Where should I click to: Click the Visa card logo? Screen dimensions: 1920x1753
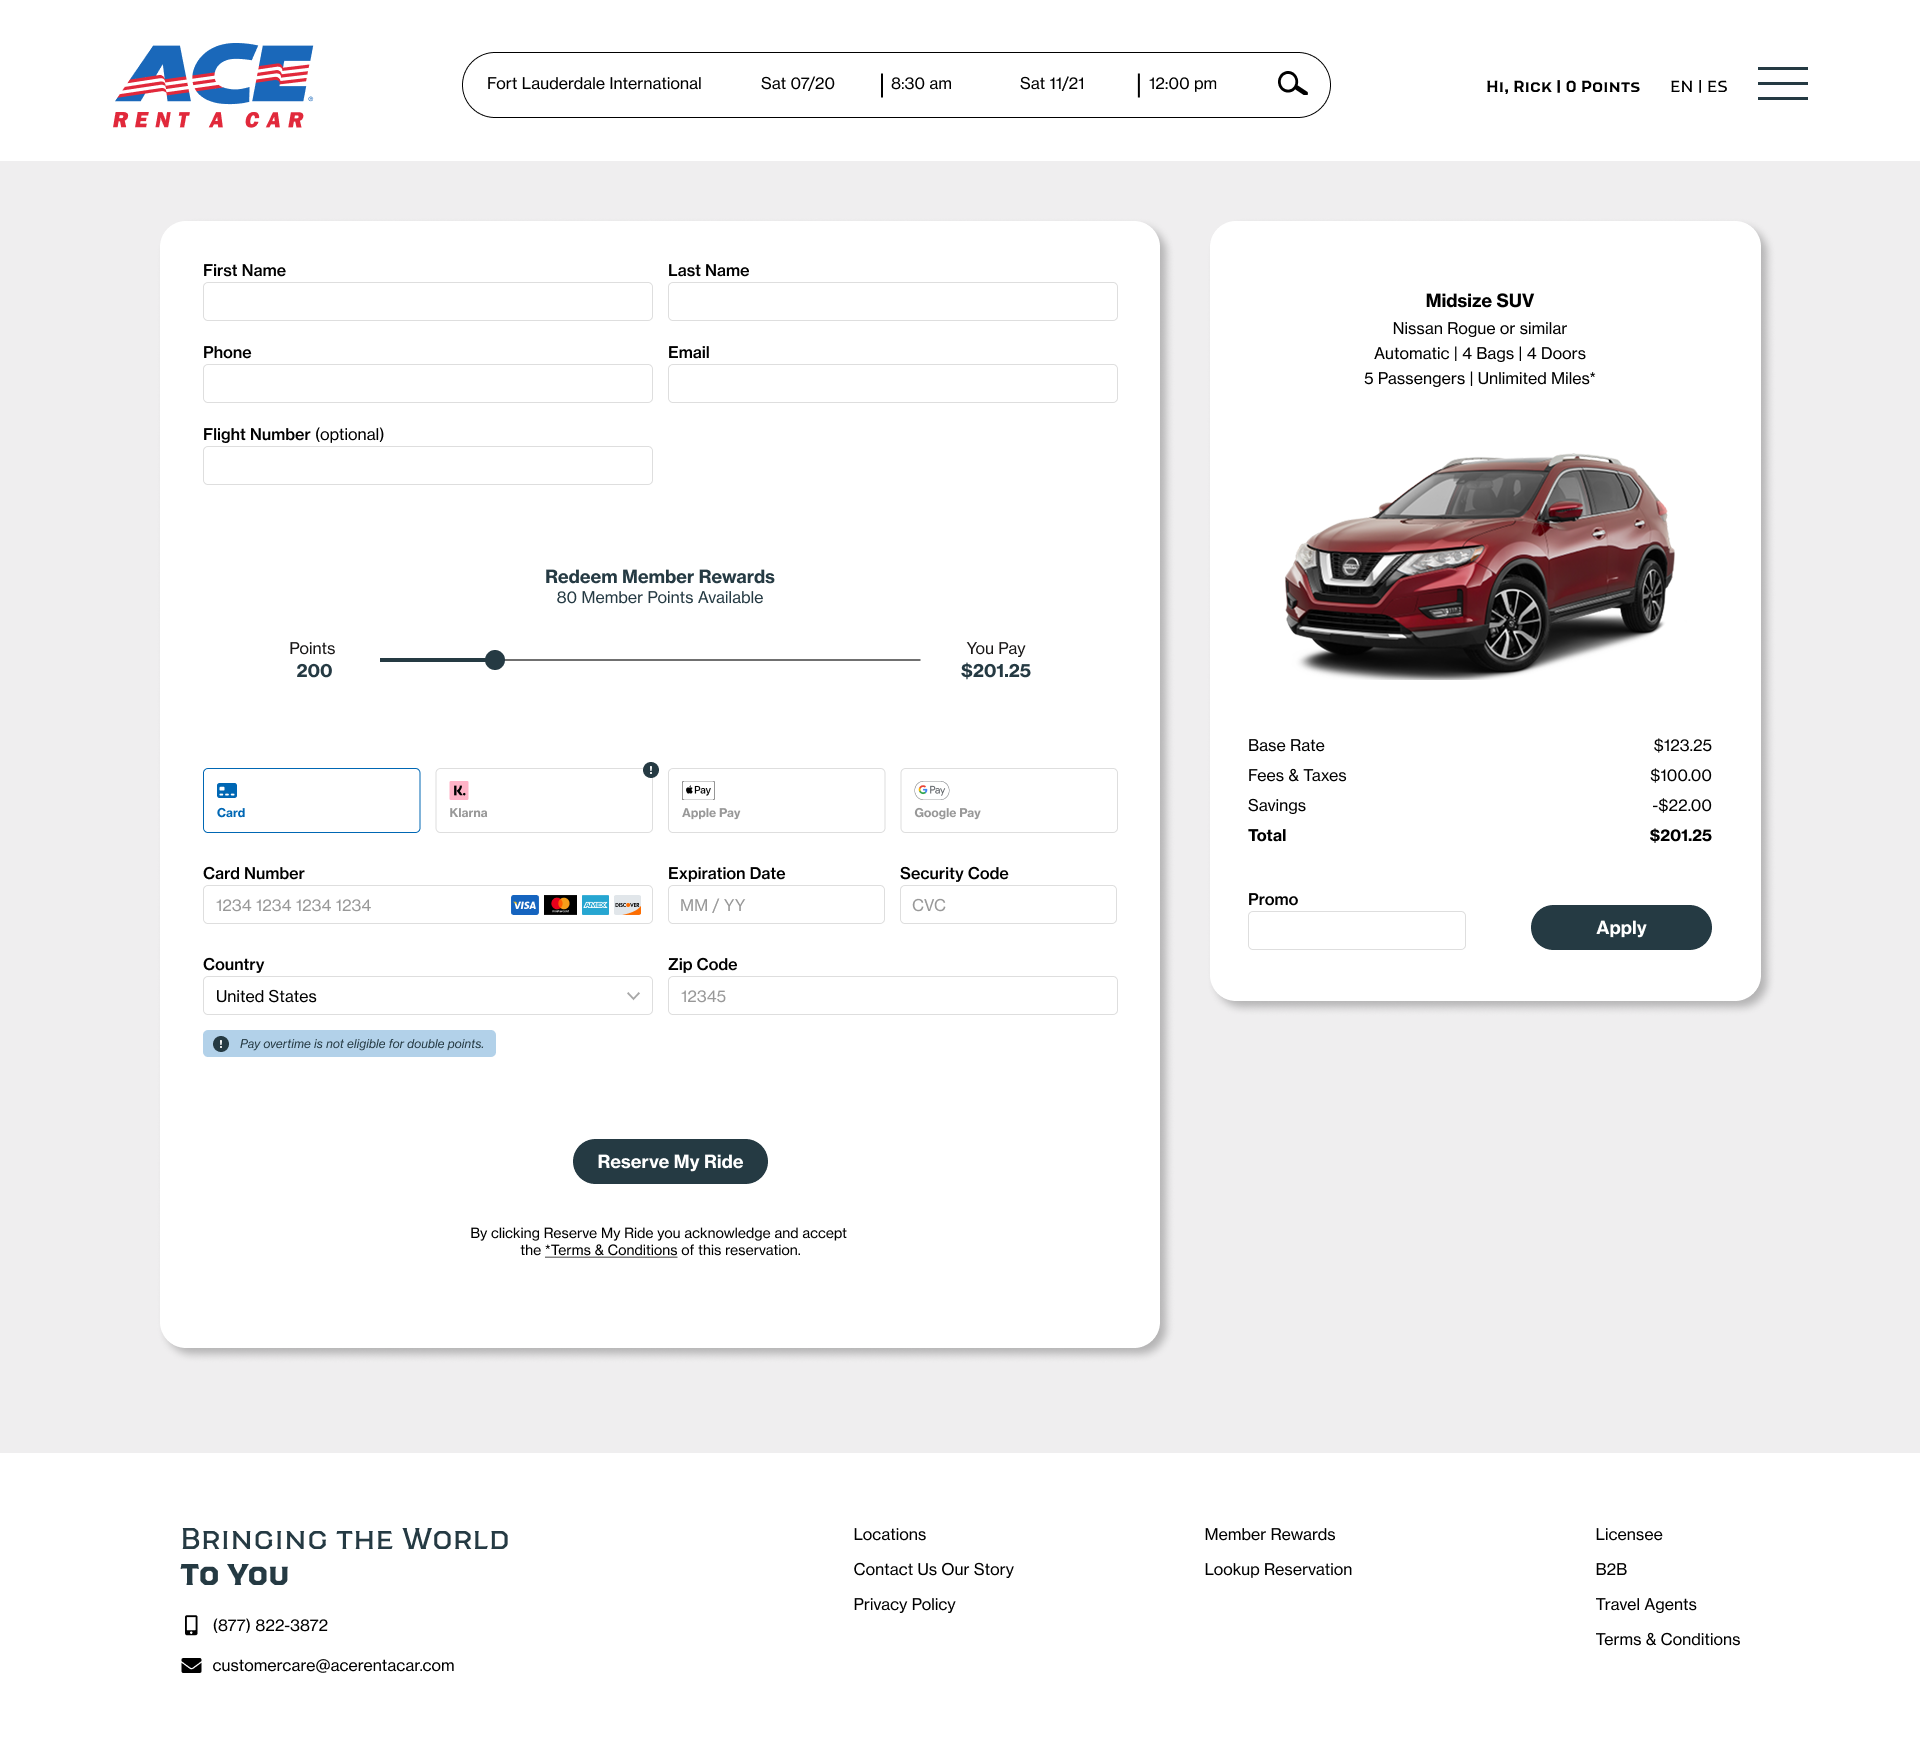tap(524, 905)
